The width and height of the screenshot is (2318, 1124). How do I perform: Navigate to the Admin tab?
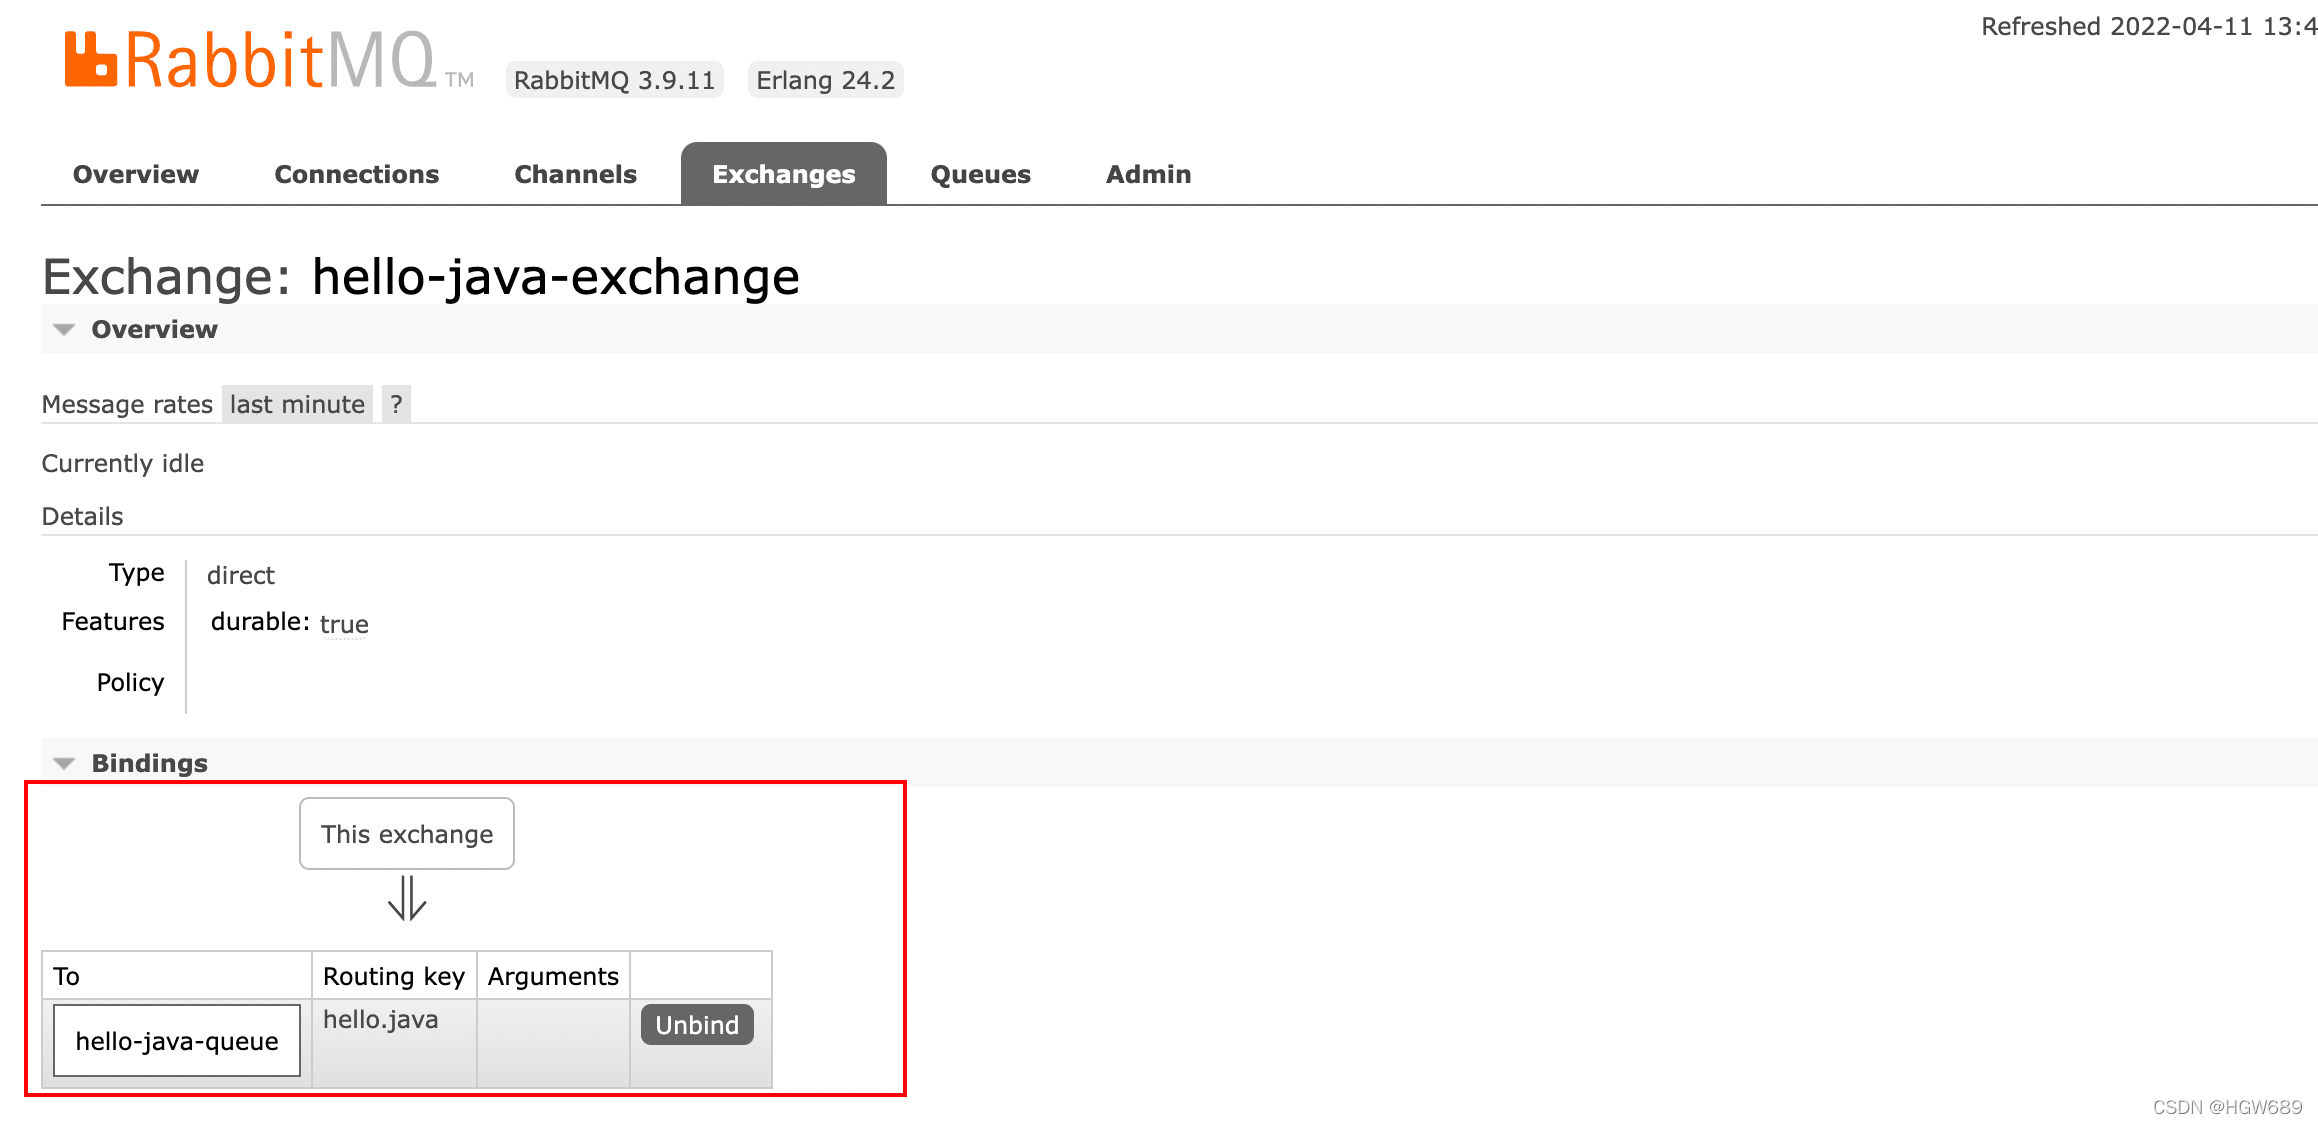point(1148,174)
